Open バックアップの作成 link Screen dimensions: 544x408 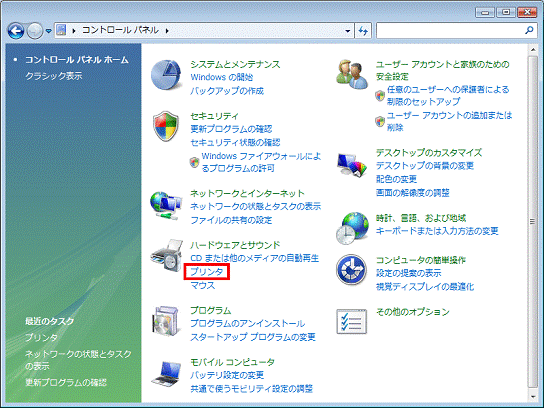click(x=227, y=91)
